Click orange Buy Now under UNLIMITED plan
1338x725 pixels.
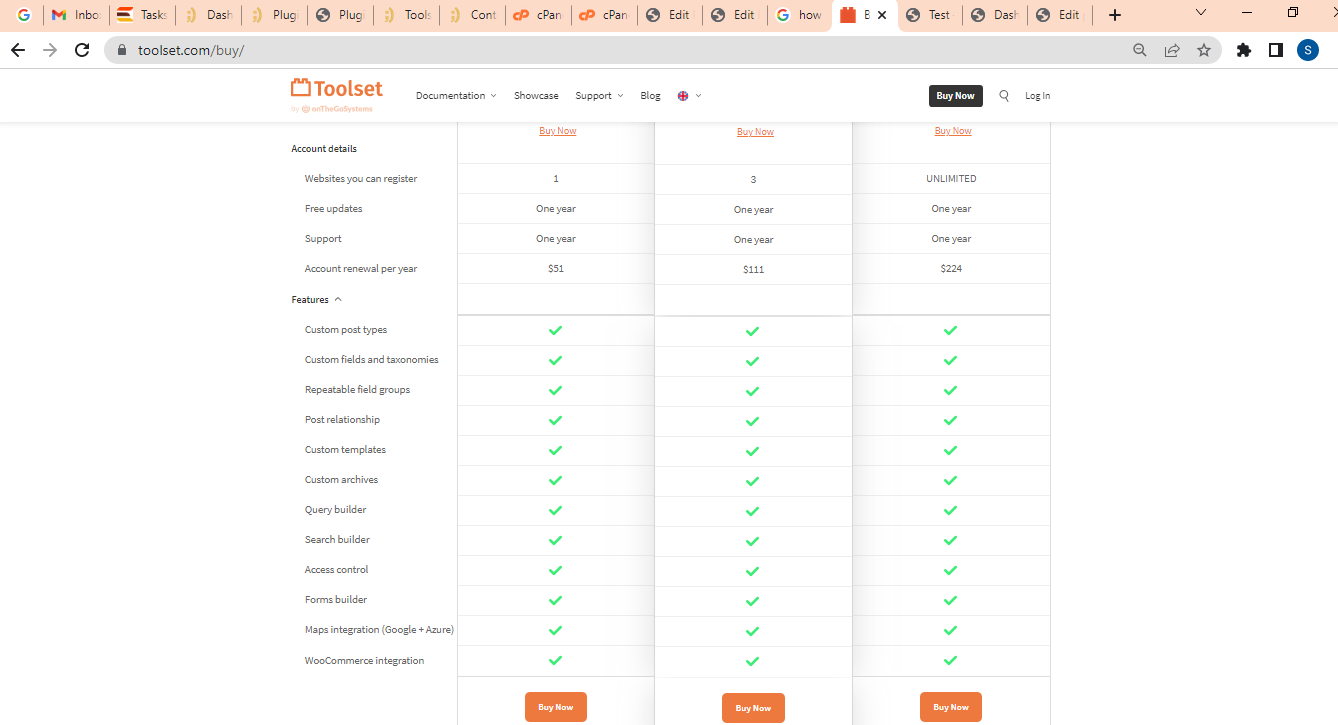pyautogui.click(x=950, y=707)
